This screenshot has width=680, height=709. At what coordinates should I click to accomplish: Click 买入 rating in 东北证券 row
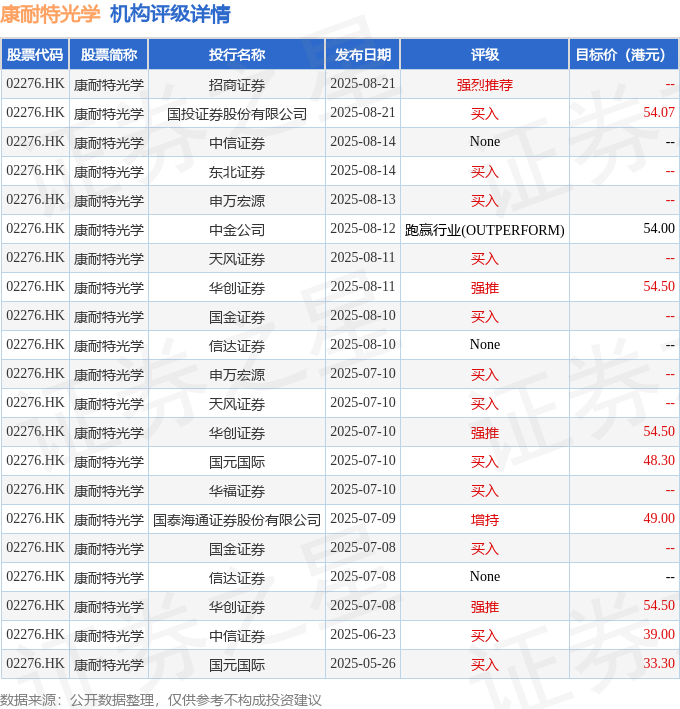point(485,171)
